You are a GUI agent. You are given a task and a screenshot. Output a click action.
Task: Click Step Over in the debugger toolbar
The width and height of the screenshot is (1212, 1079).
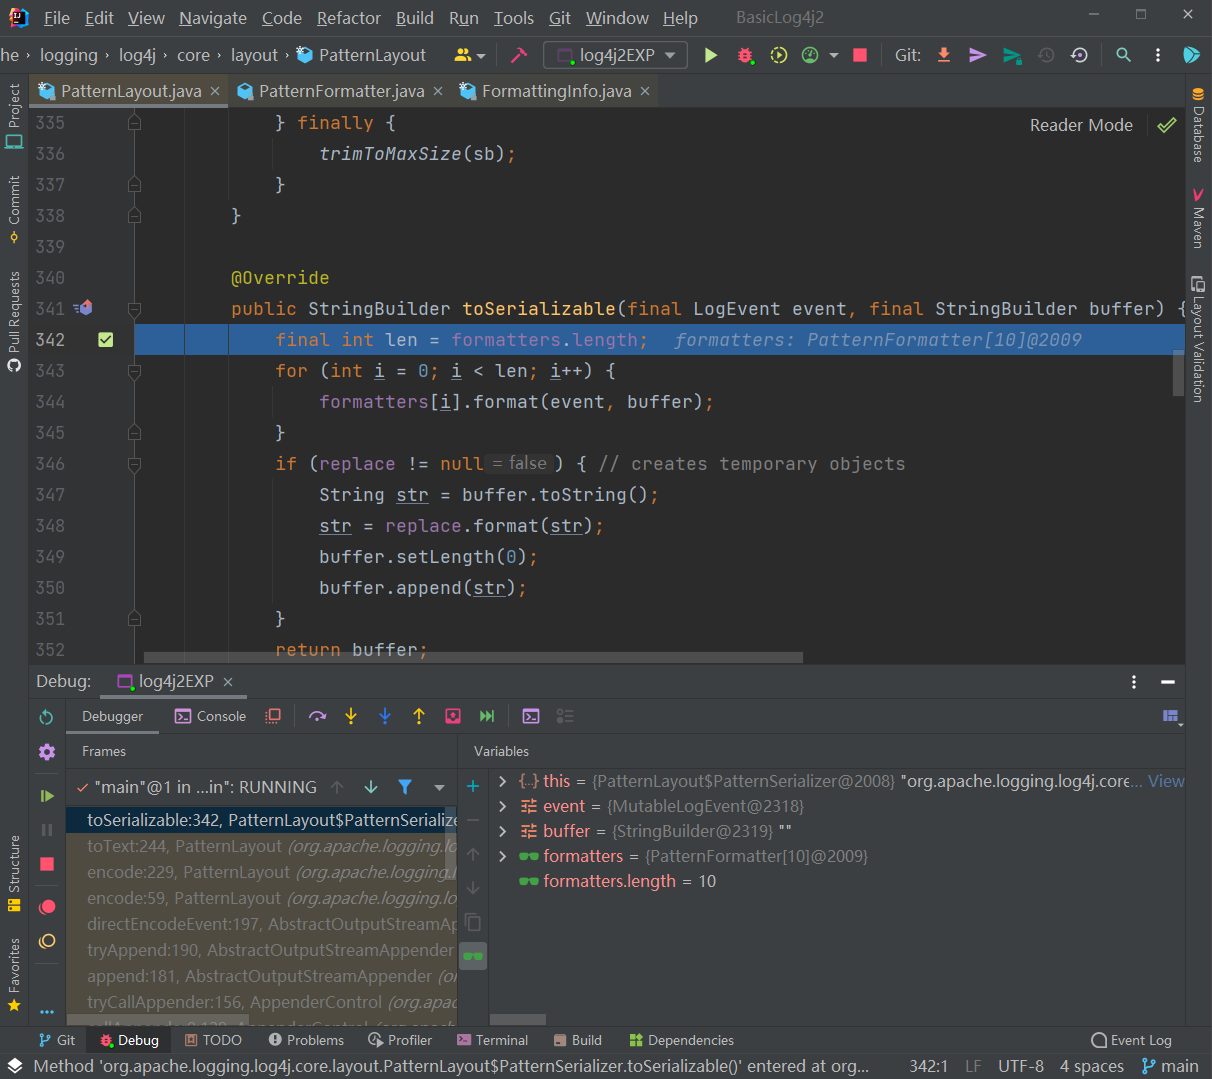click(318, 716)
